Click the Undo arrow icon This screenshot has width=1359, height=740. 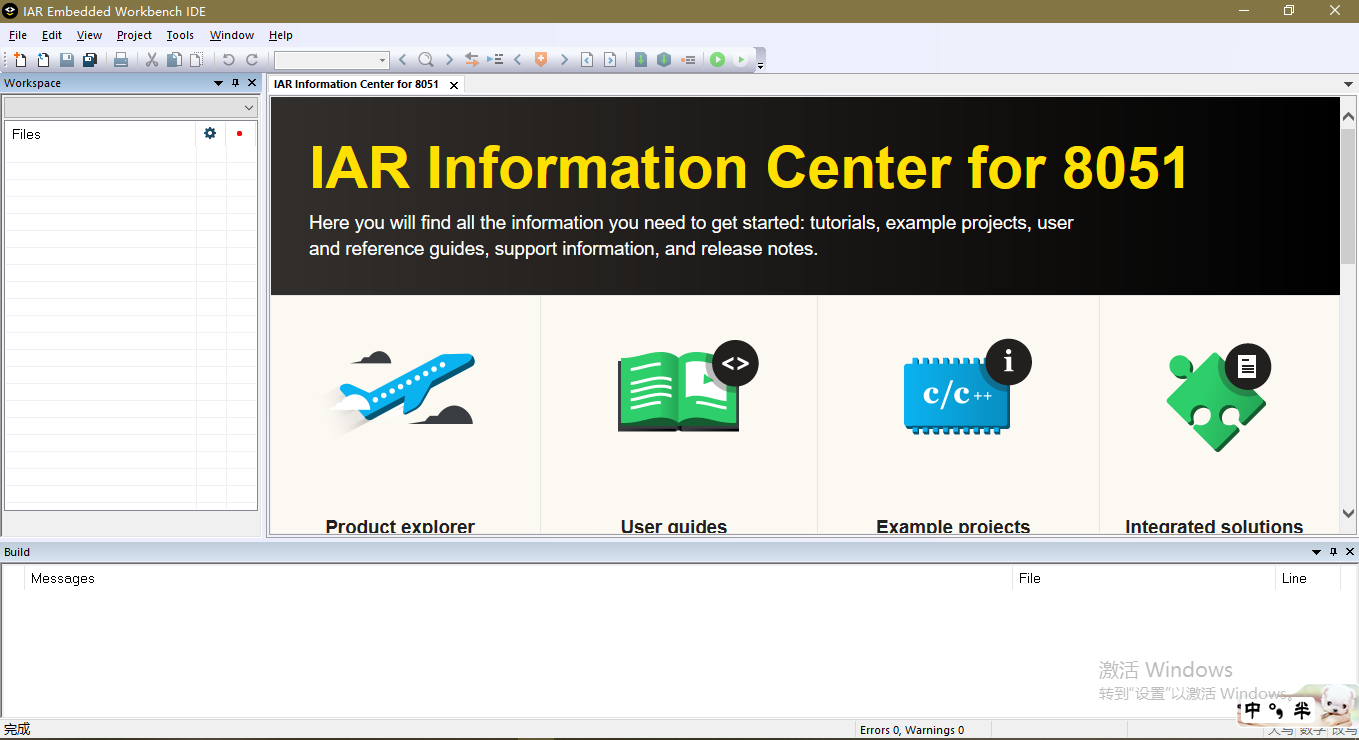click(228, 60)
